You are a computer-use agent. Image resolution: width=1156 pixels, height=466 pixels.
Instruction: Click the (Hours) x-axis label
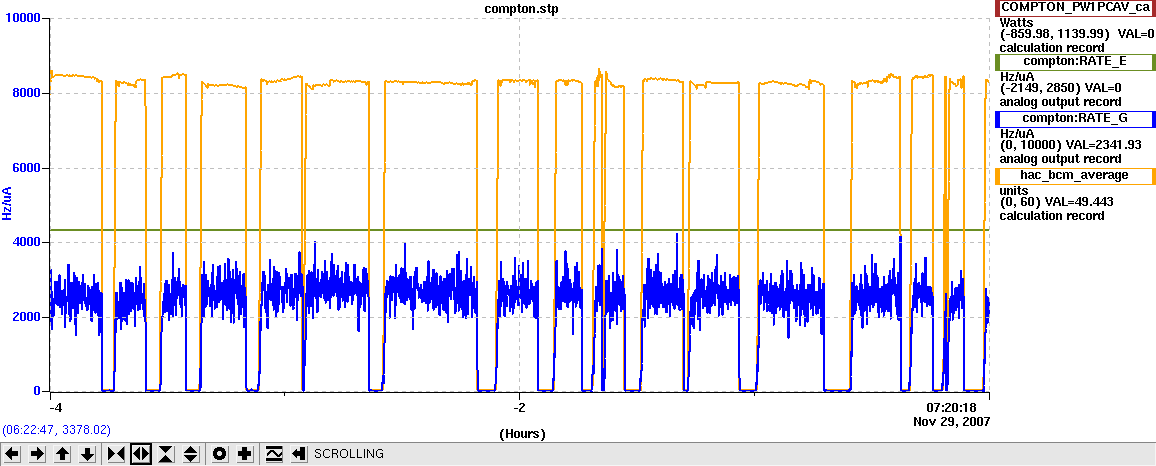click(522, 434)
